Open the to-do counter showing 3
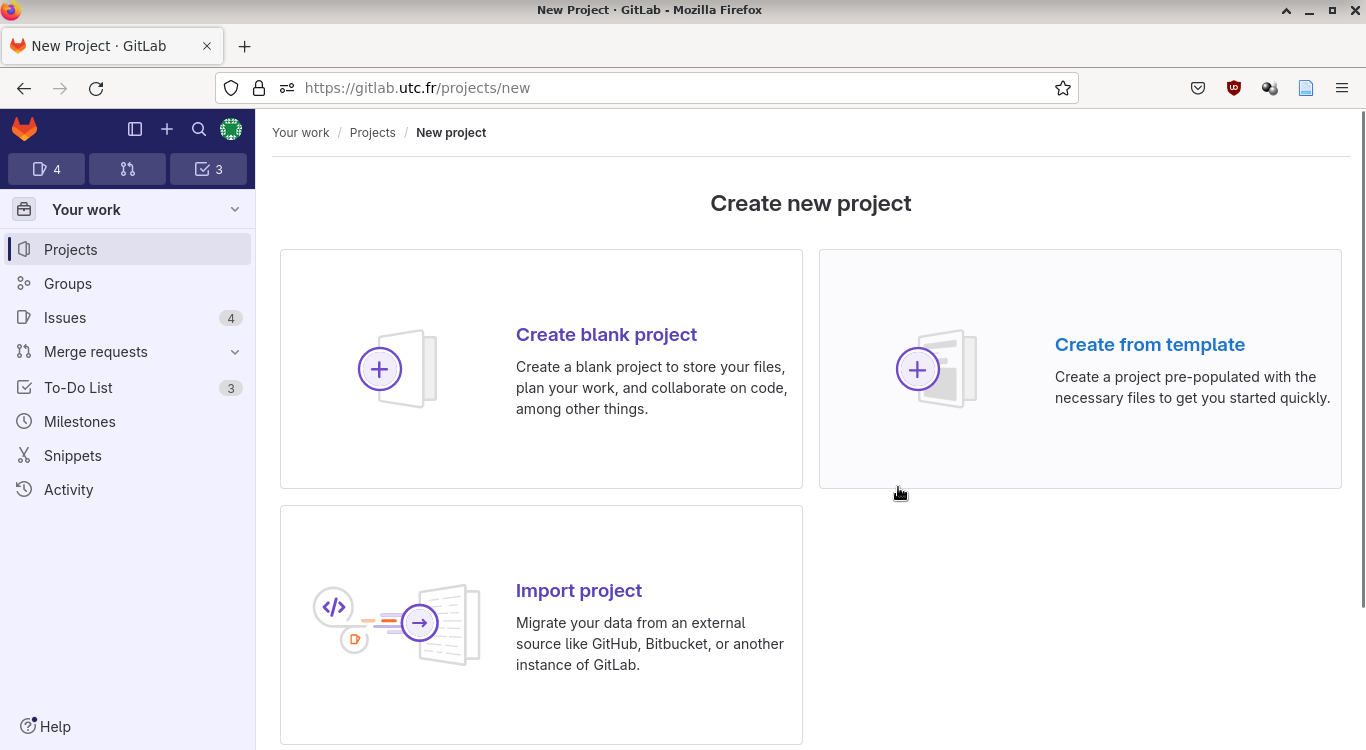The image size is (1366, 750). [x=208, y=169]
